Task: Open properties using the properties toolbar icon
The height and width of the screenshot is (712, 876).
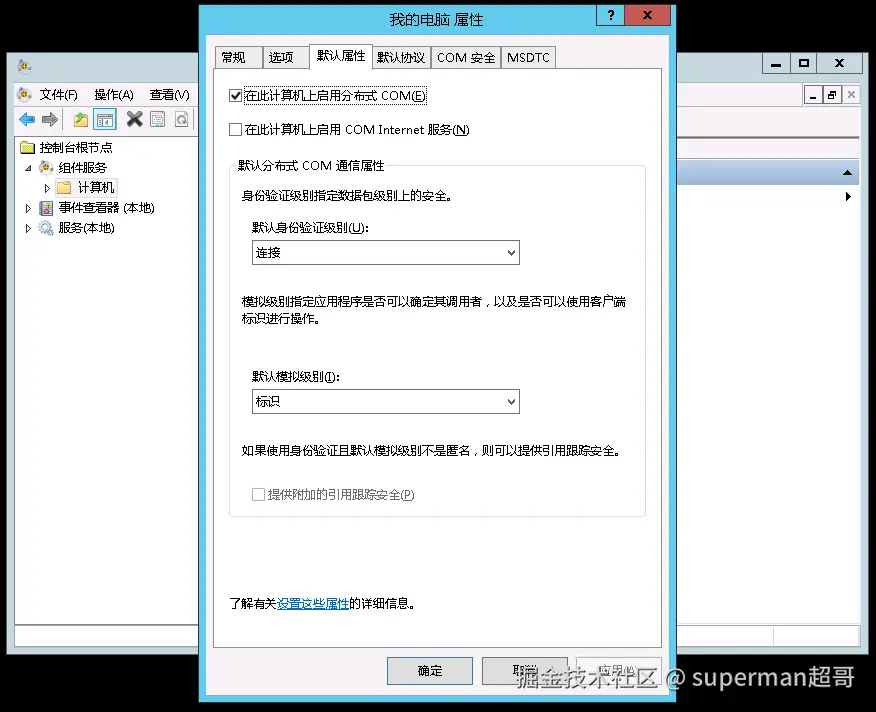Action: click(158, 119)
